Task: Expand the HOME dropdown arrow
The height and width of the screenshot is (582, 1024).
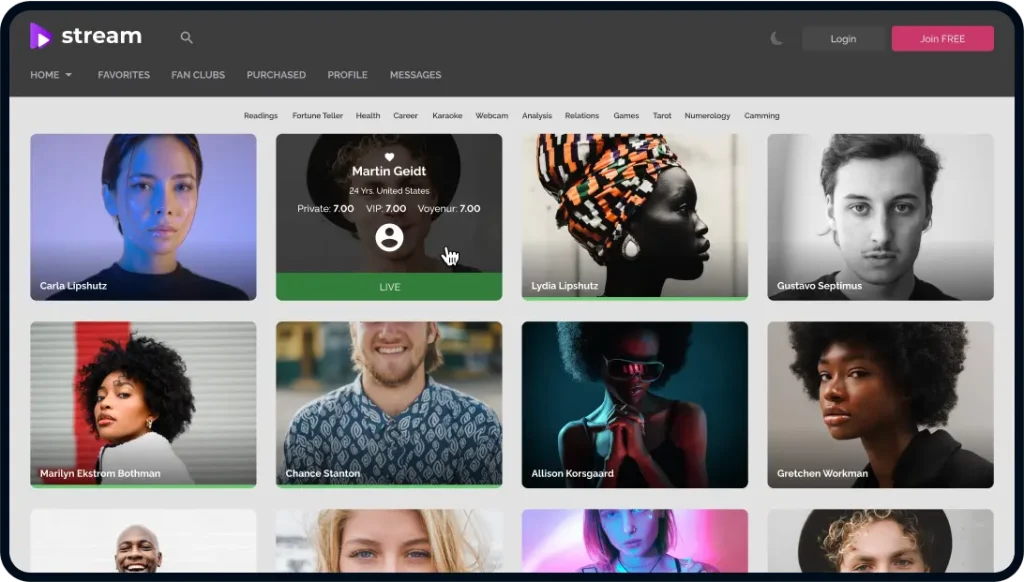Action: [x=69, y=75]
